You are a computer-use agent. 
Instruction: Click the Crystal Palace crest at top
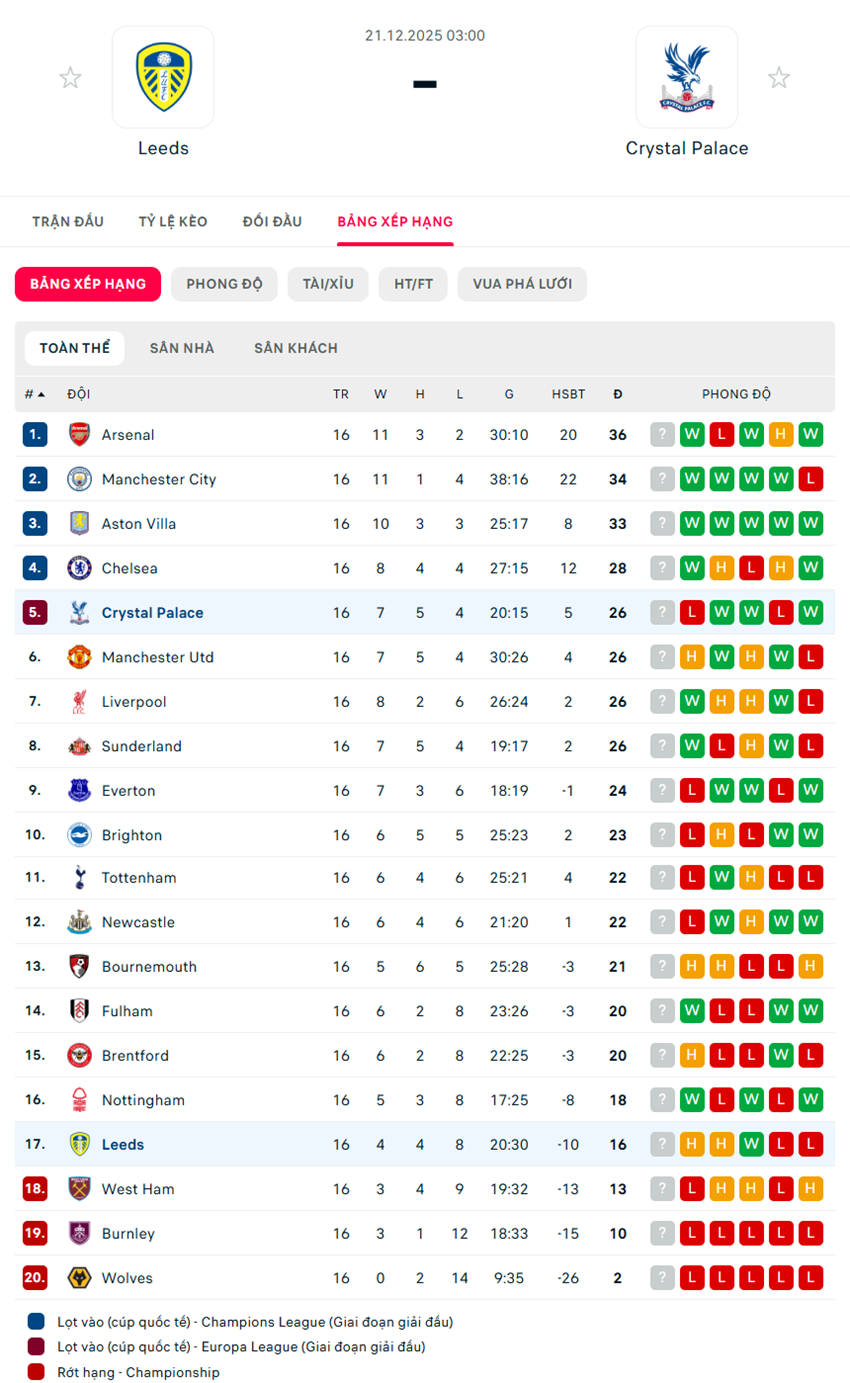[x=686, y=77]
